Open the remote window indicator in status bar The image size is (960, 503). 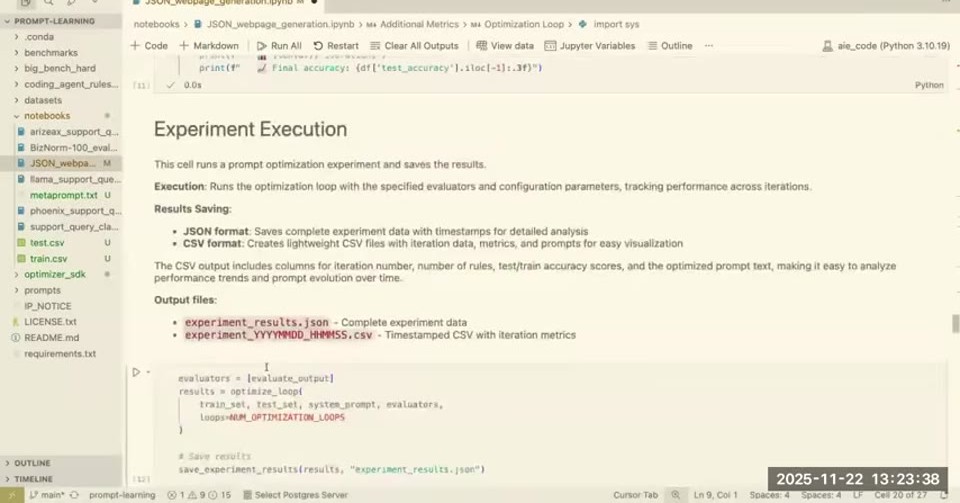(x=12, y=495)
